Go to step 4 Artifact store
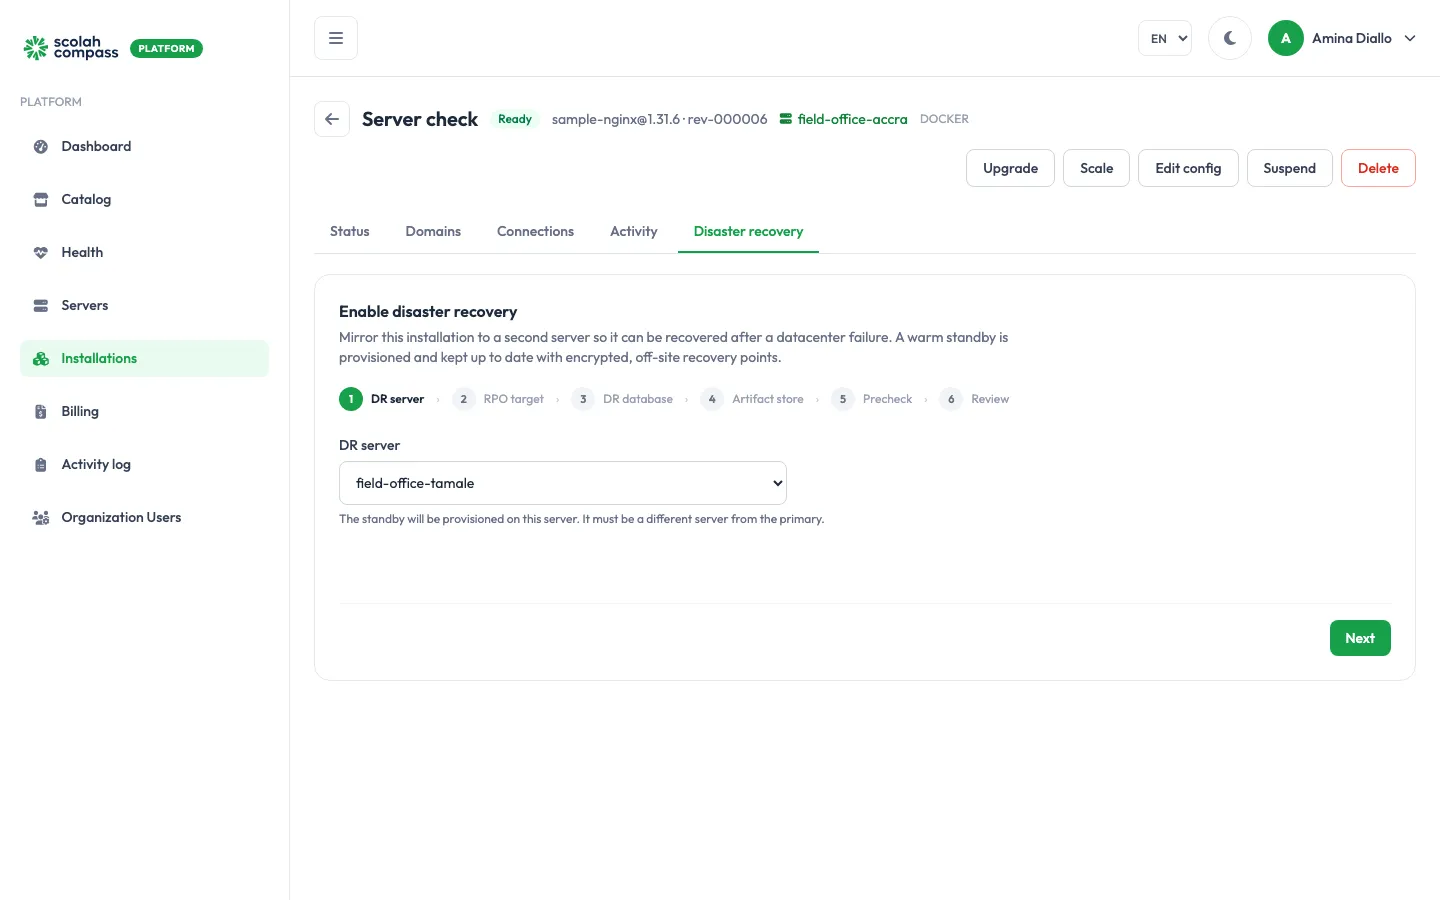This screenshot has height=900, width=1440. click(x=752, y=399)
